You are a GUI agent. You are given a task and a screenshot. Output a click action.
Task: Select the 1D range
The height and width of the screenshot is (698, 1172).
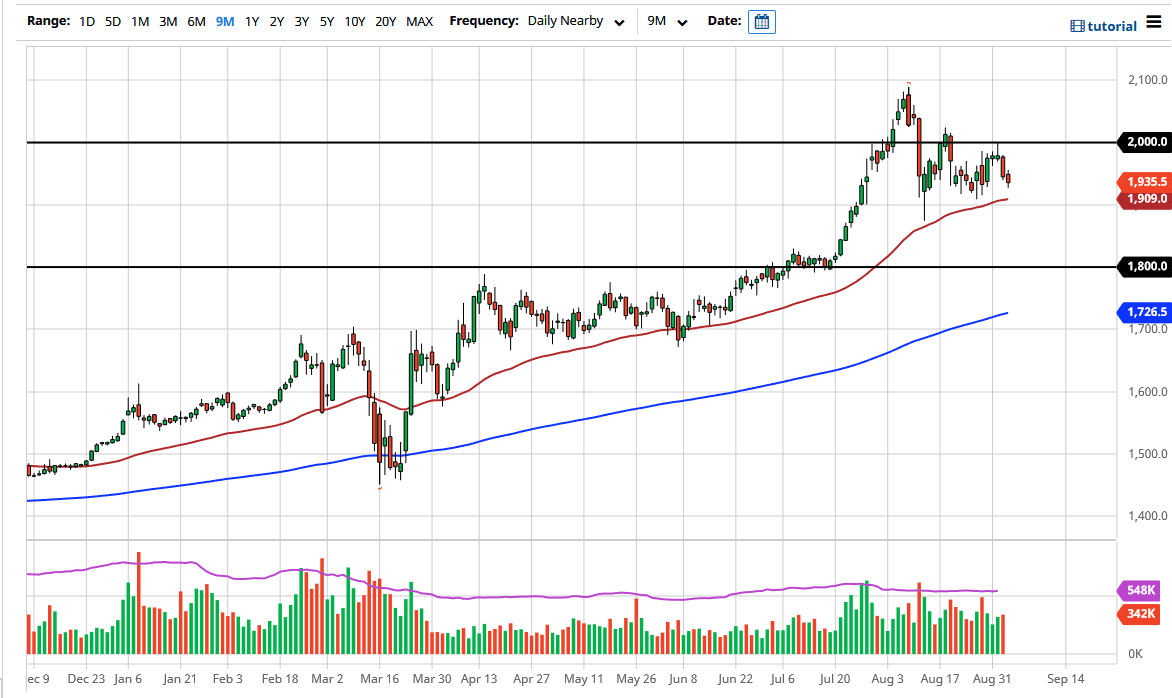[87, 22]
